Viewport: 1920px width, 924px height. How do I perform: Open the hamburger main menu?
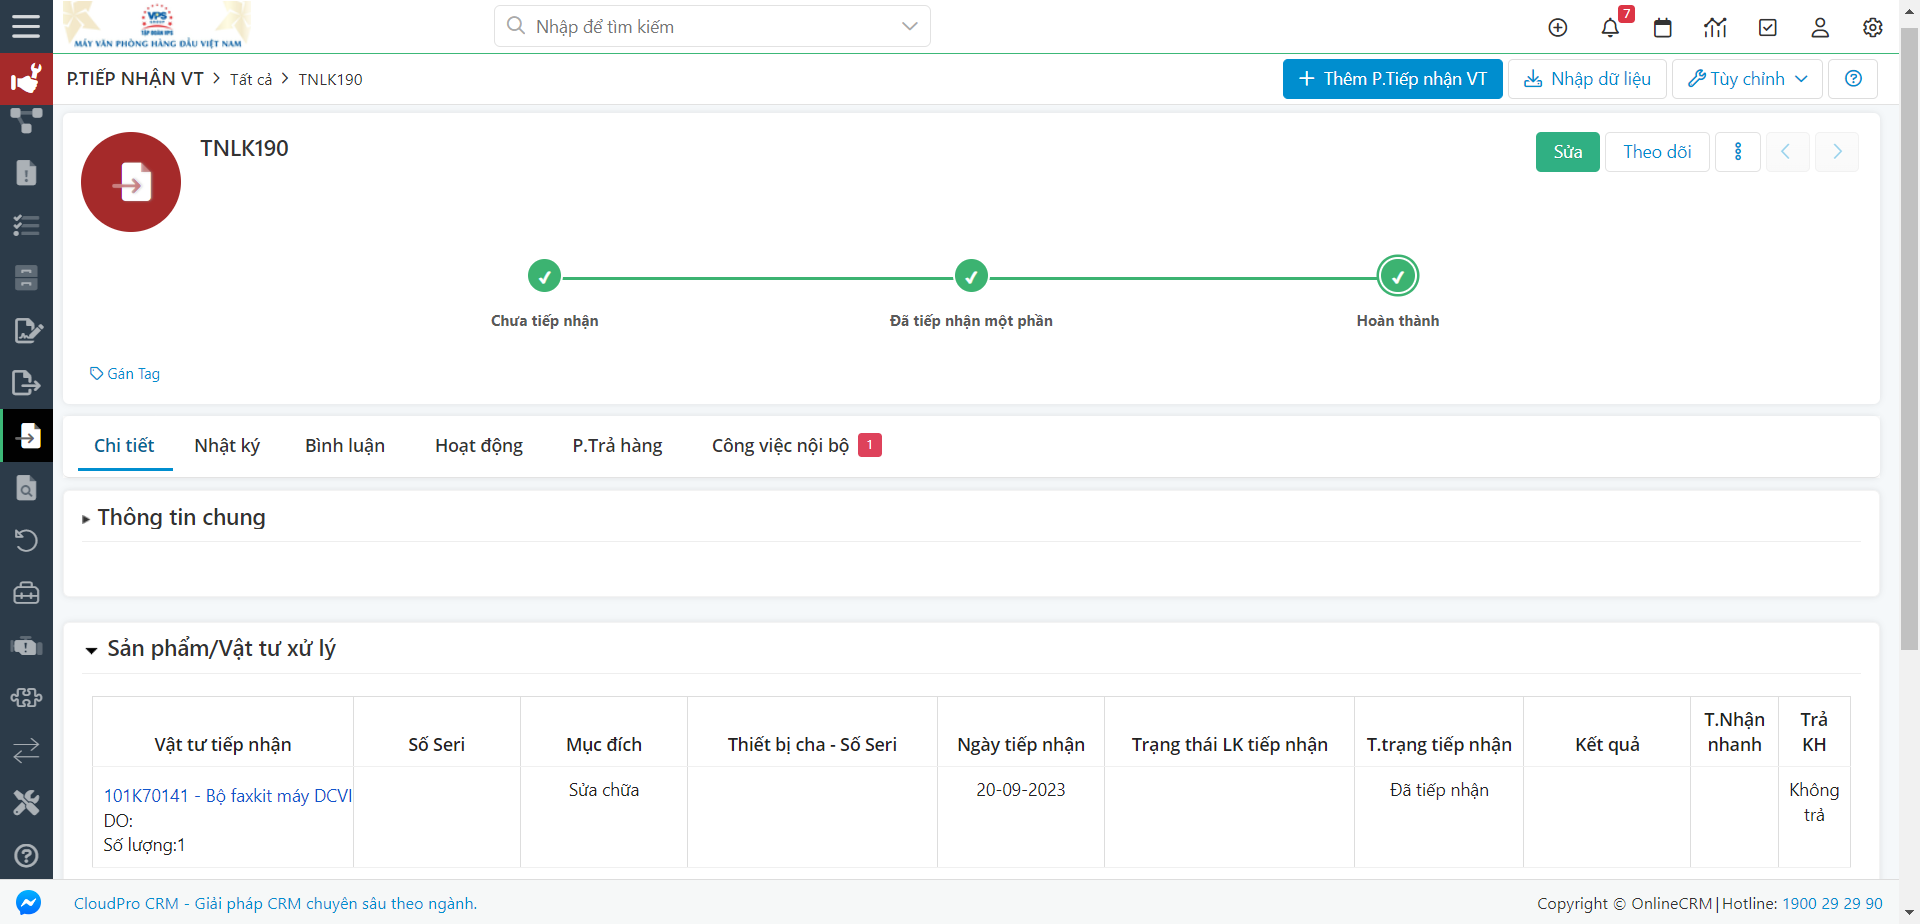click(26, 26)
